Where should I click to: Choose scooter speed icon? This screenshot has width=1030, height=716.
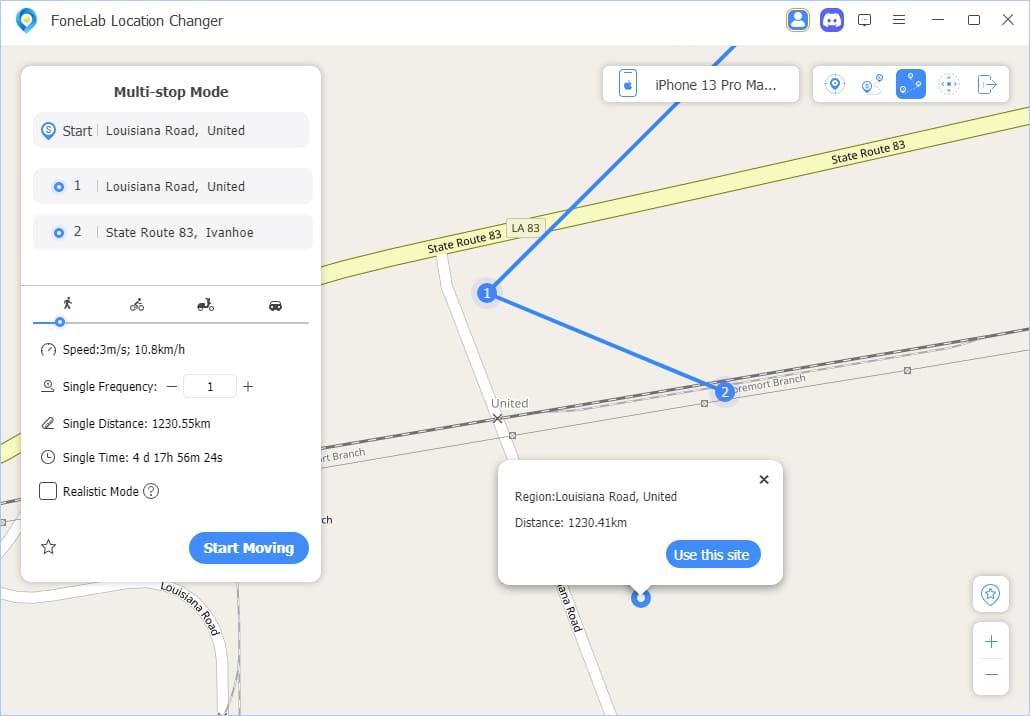[206, 305]
